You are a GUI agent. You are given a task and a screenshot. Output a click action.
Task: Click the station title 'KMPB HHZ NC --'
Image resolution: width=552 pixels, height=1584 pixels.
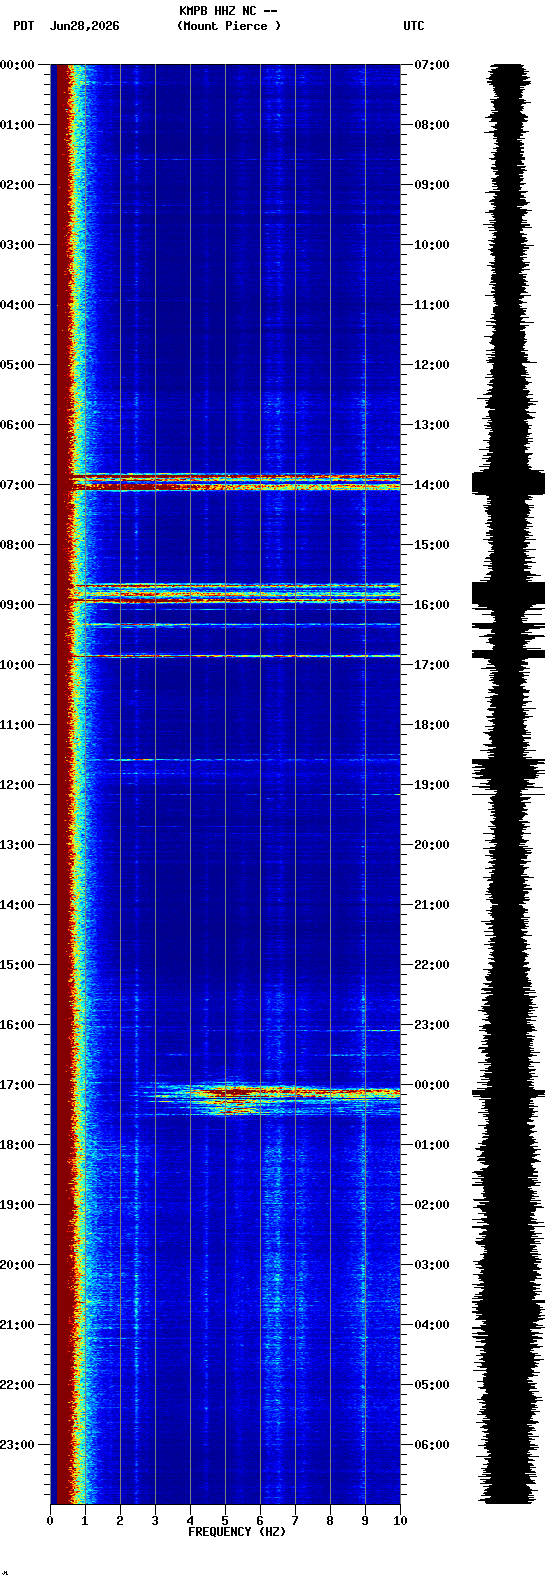228,11
